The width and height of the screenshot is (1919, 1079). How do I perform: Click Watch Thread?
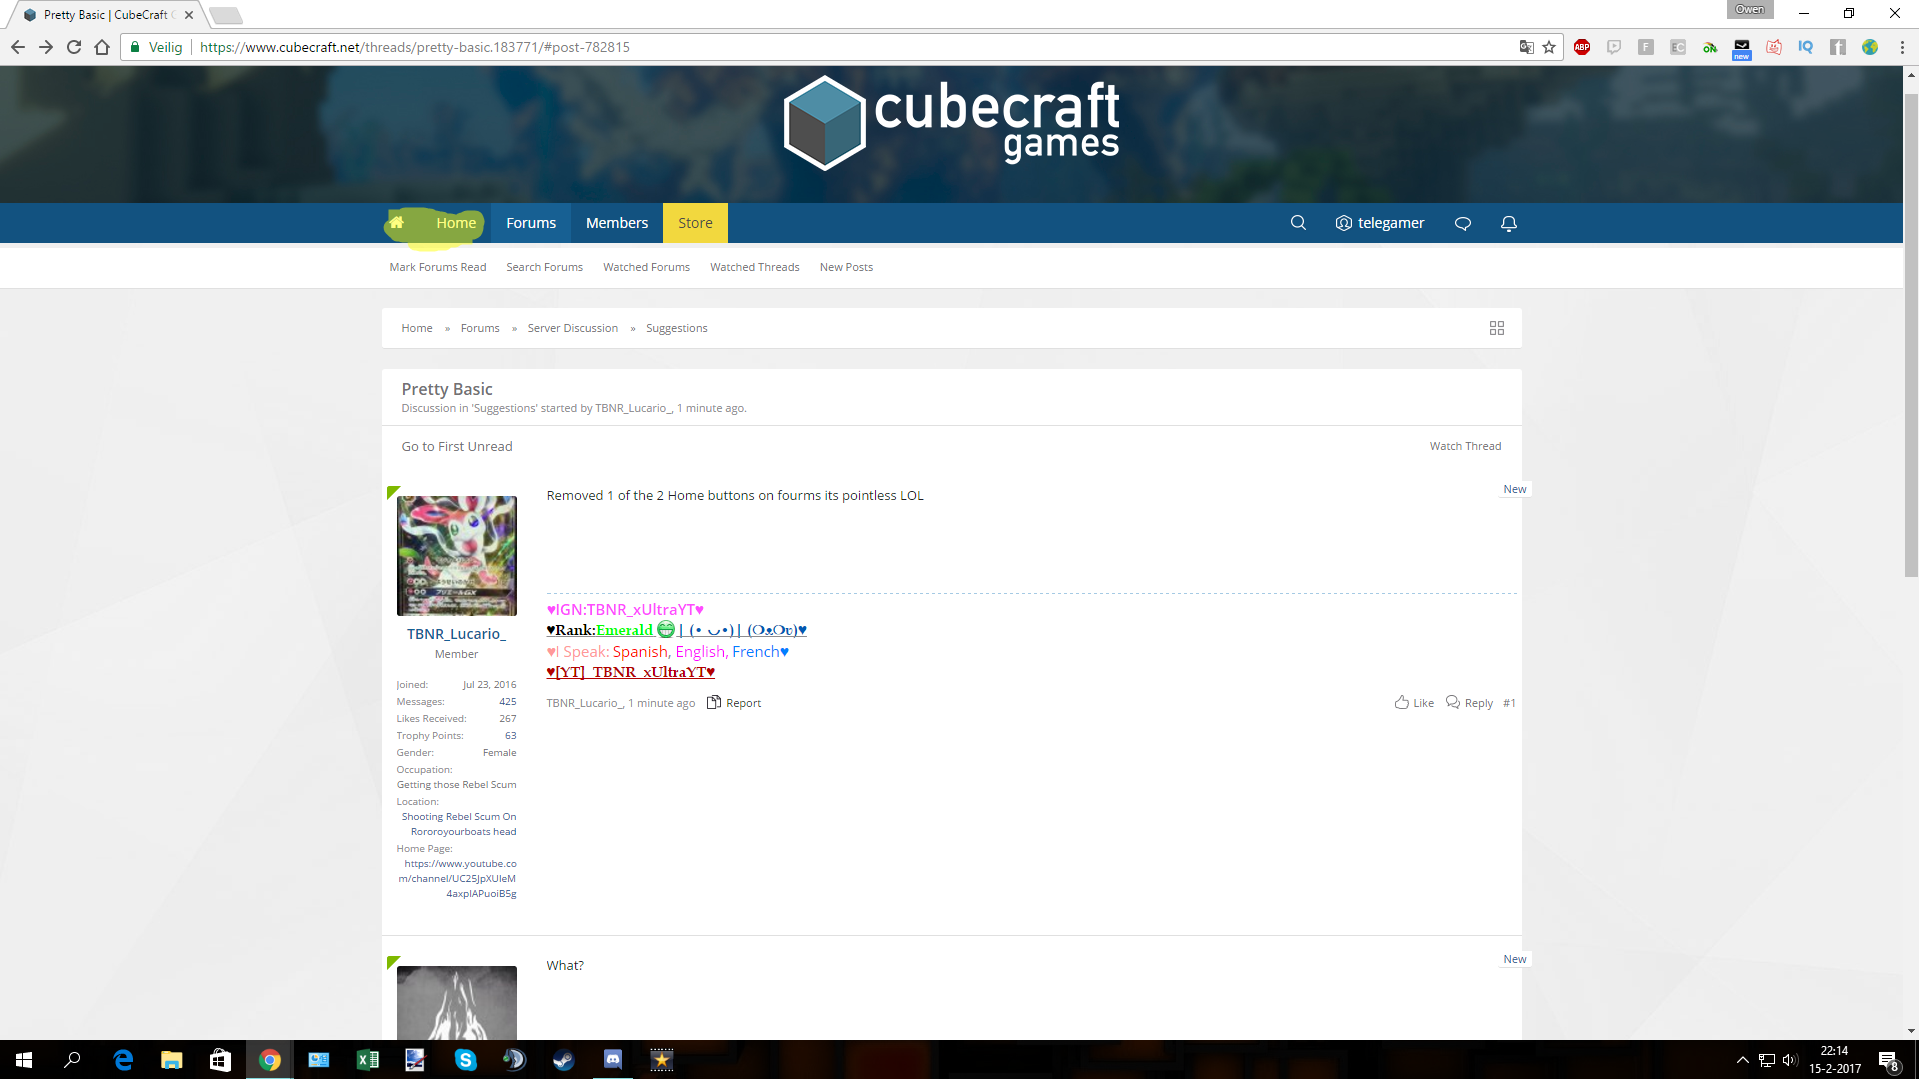[x=1465, y=446]
